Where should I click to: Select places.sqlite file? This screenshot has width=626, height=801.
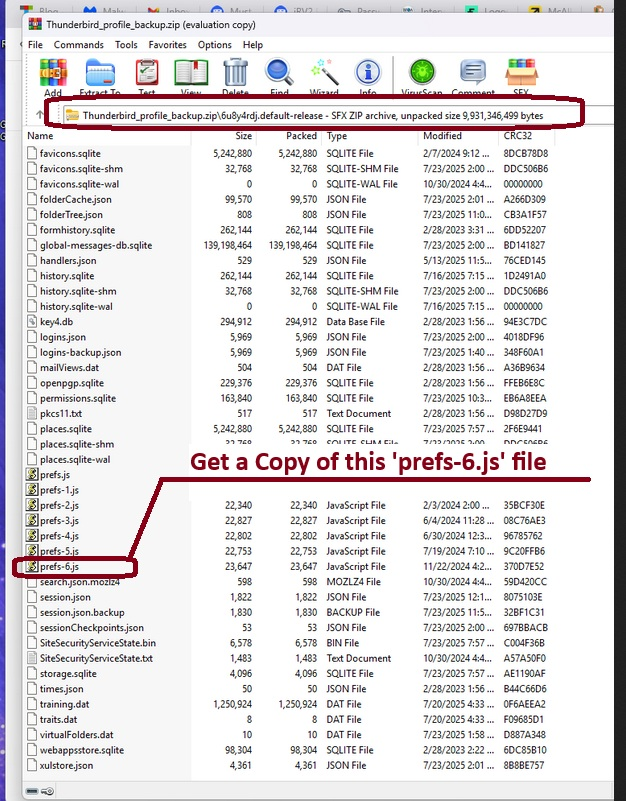pyautogui.click(x=66, y=429)
